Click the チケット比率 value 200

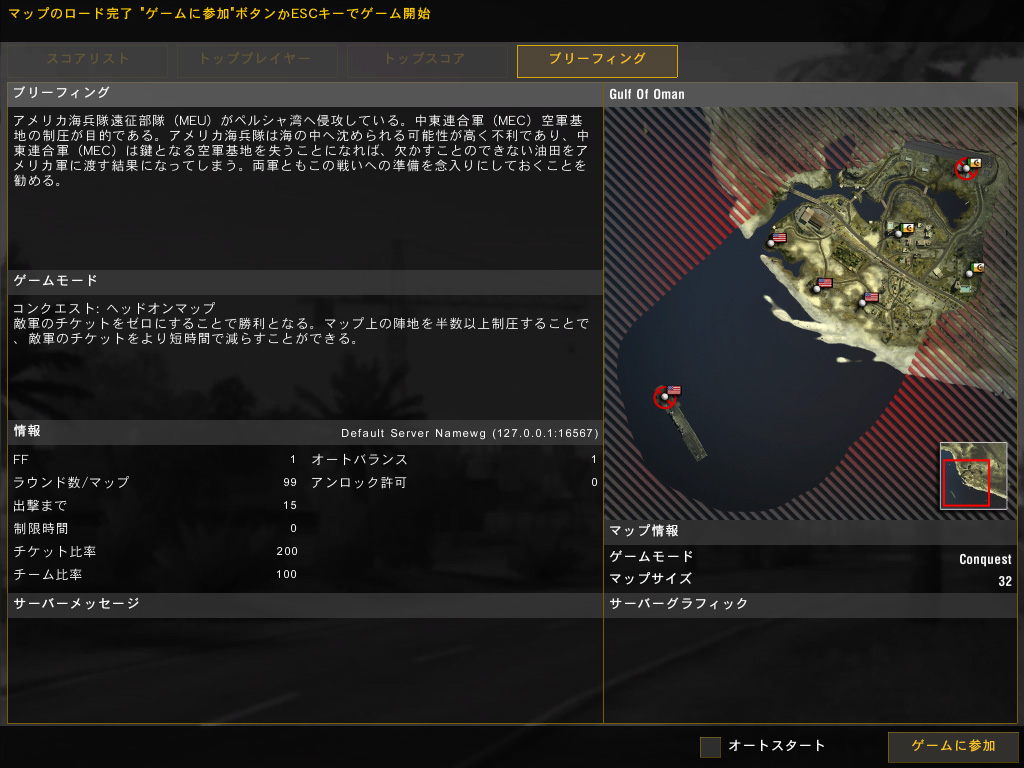coord(287,551)
